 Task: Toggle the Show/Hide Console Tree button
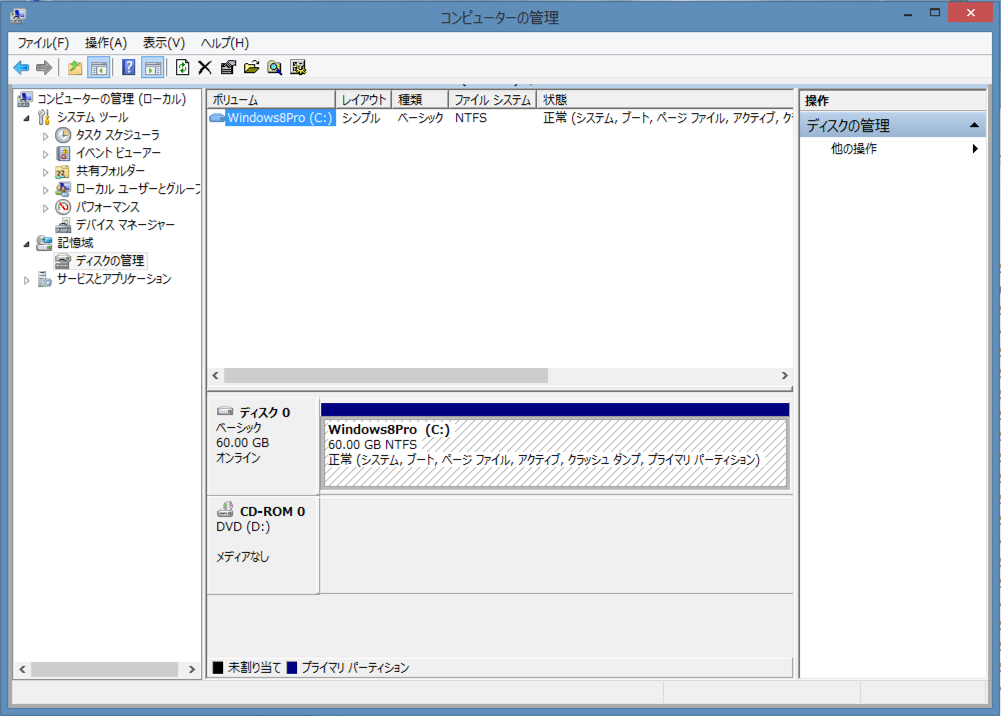point(99,67)
